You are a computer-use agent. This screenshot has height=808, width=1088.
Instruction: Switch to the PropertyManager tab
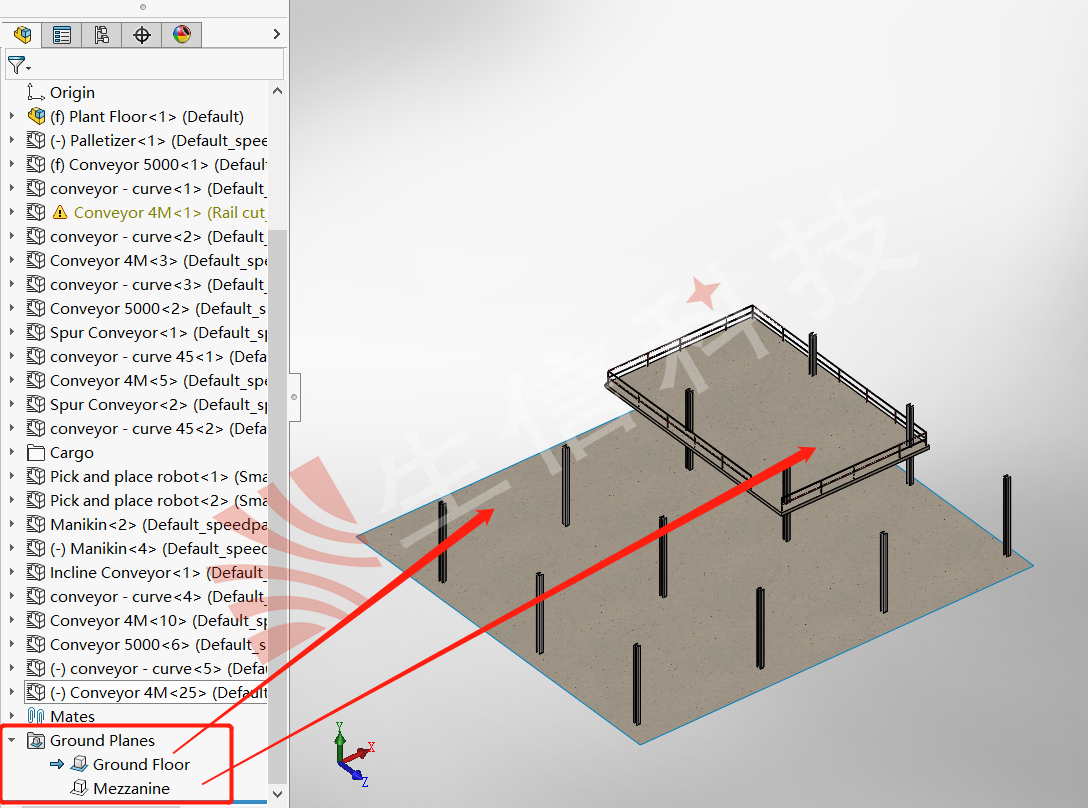62,35
